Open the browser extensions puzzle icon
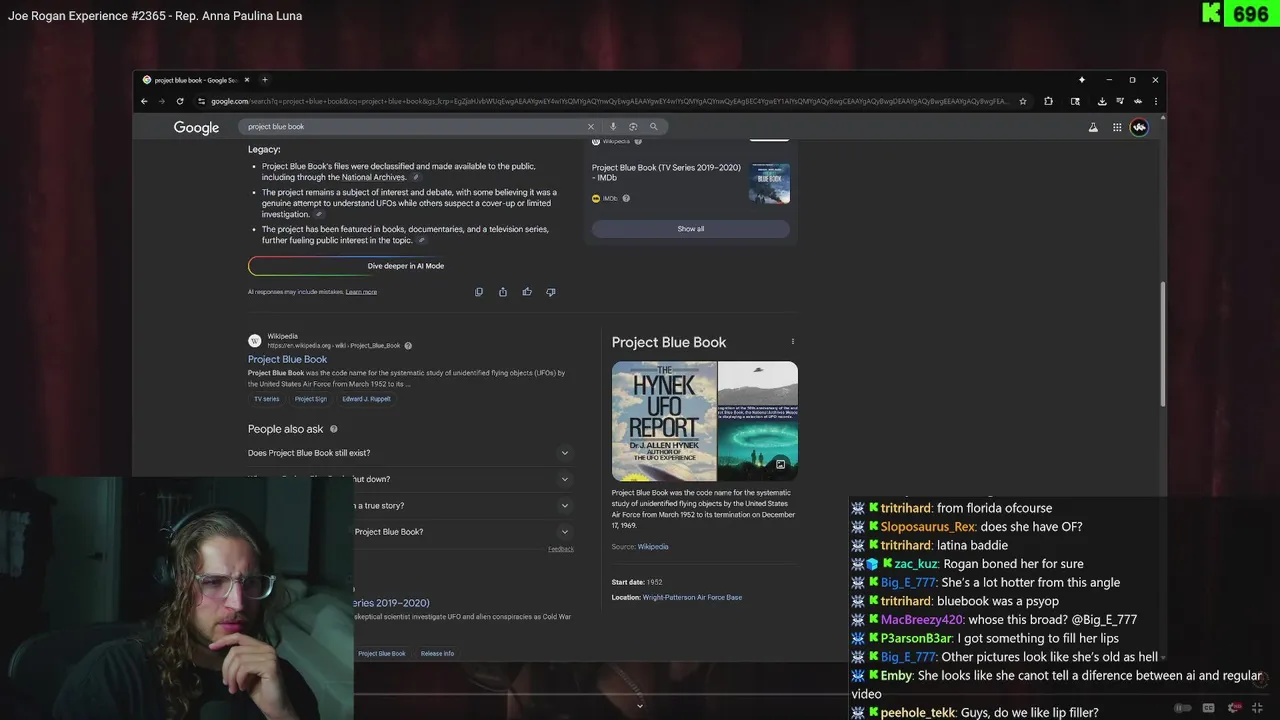The width and height of the screenshot is (1280, 720). (x=1048, y=101)
